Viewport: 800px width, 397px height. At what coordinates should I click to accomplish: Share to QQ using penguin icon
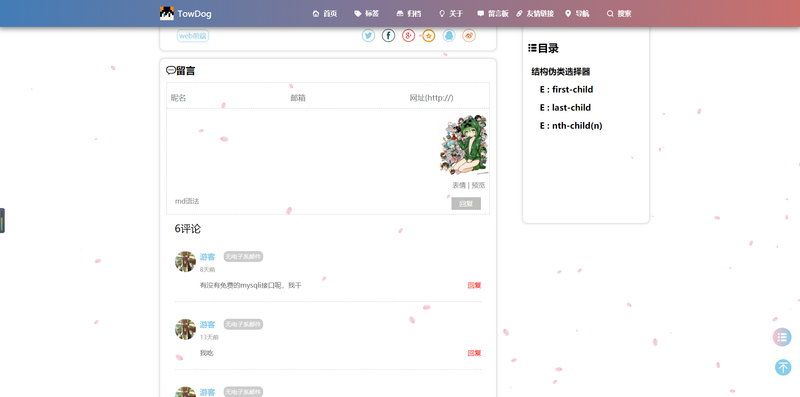click(449, 36)
